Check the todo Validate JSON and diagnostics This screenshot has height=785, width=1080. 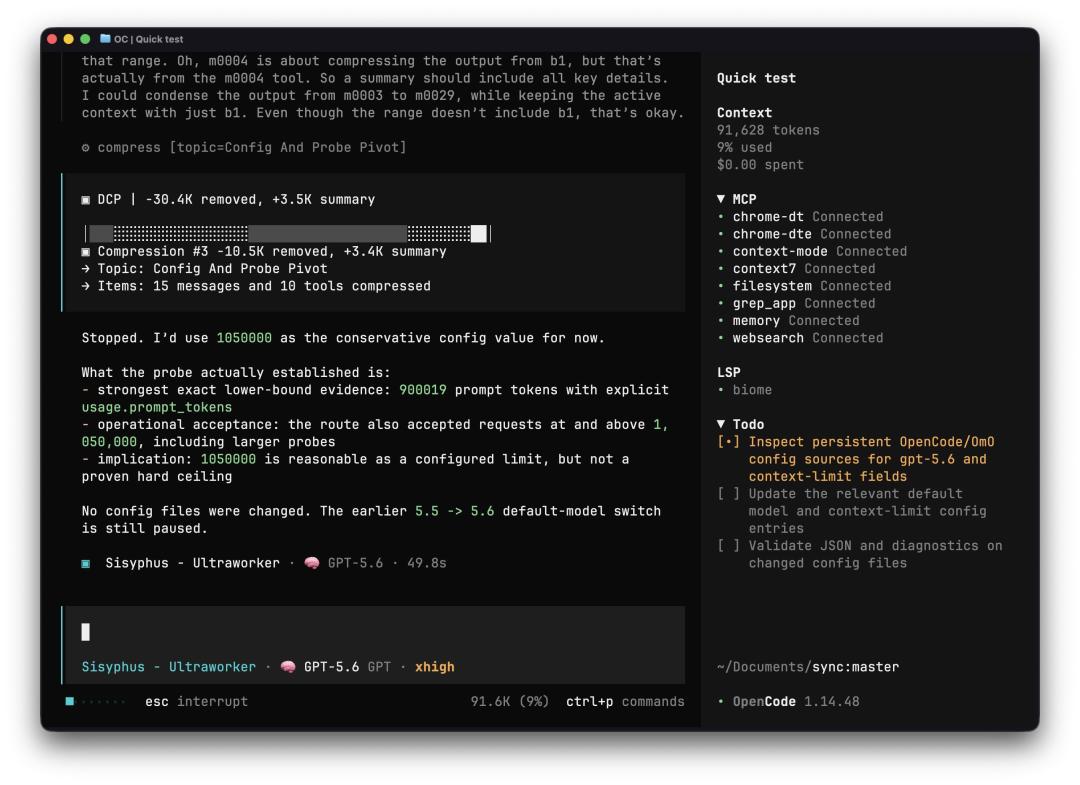pyautogui.click(x=728, y=545)
